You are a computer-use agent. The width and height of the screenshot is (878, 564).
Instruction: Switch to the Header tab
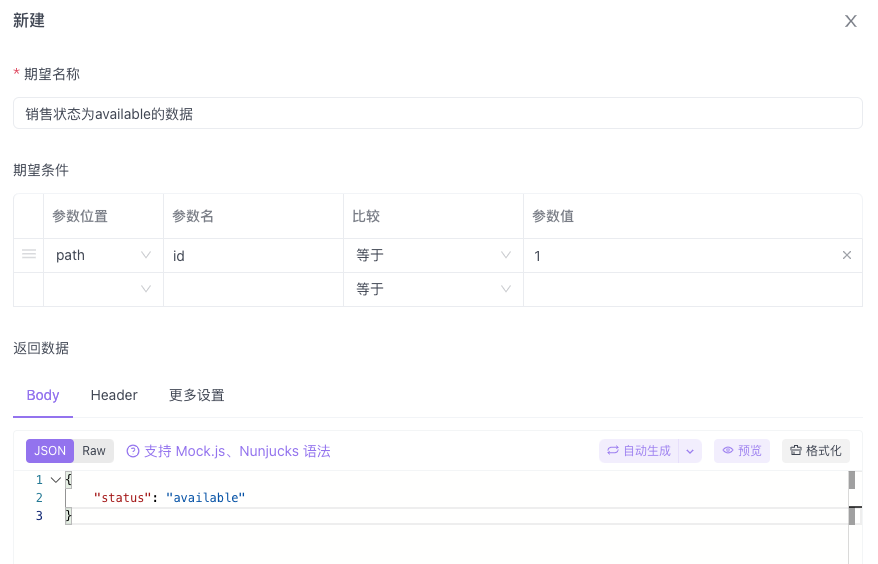coord(114,395)
